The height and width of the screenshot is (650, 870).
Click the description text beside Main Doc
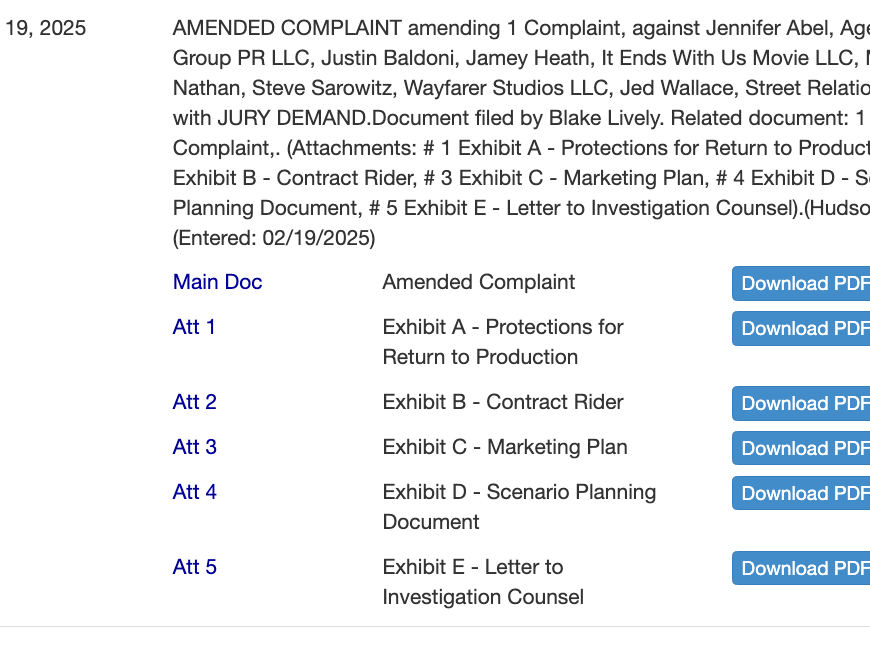point(478,282)
